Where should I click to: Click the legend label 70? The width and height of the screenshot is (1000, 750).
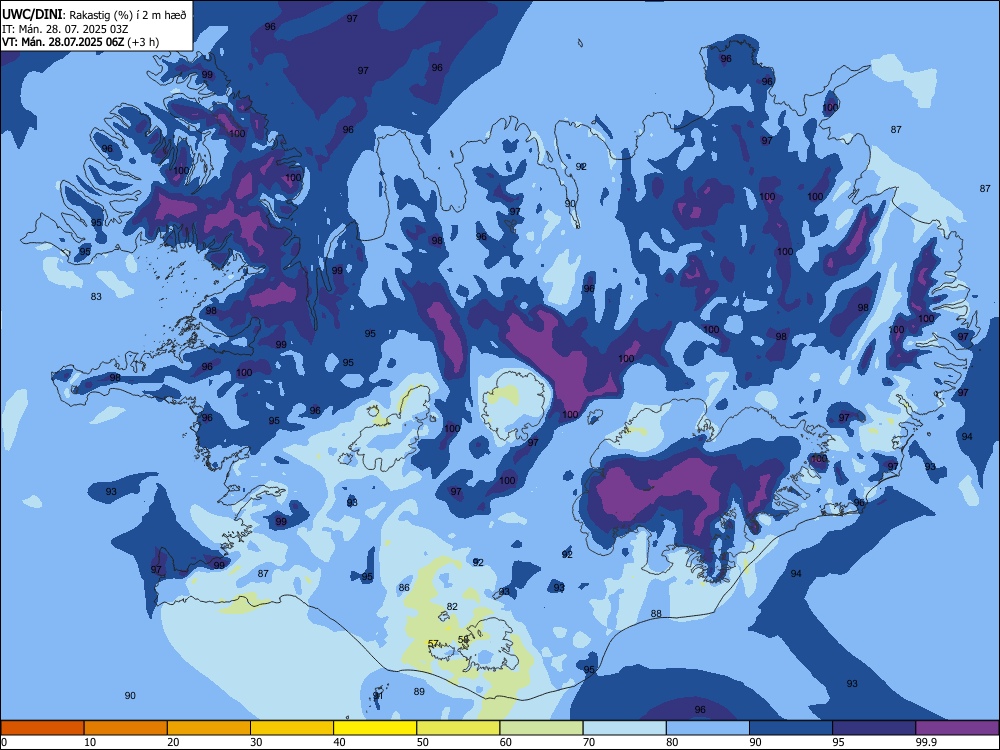pyautogui.click(x=589, y=742)
